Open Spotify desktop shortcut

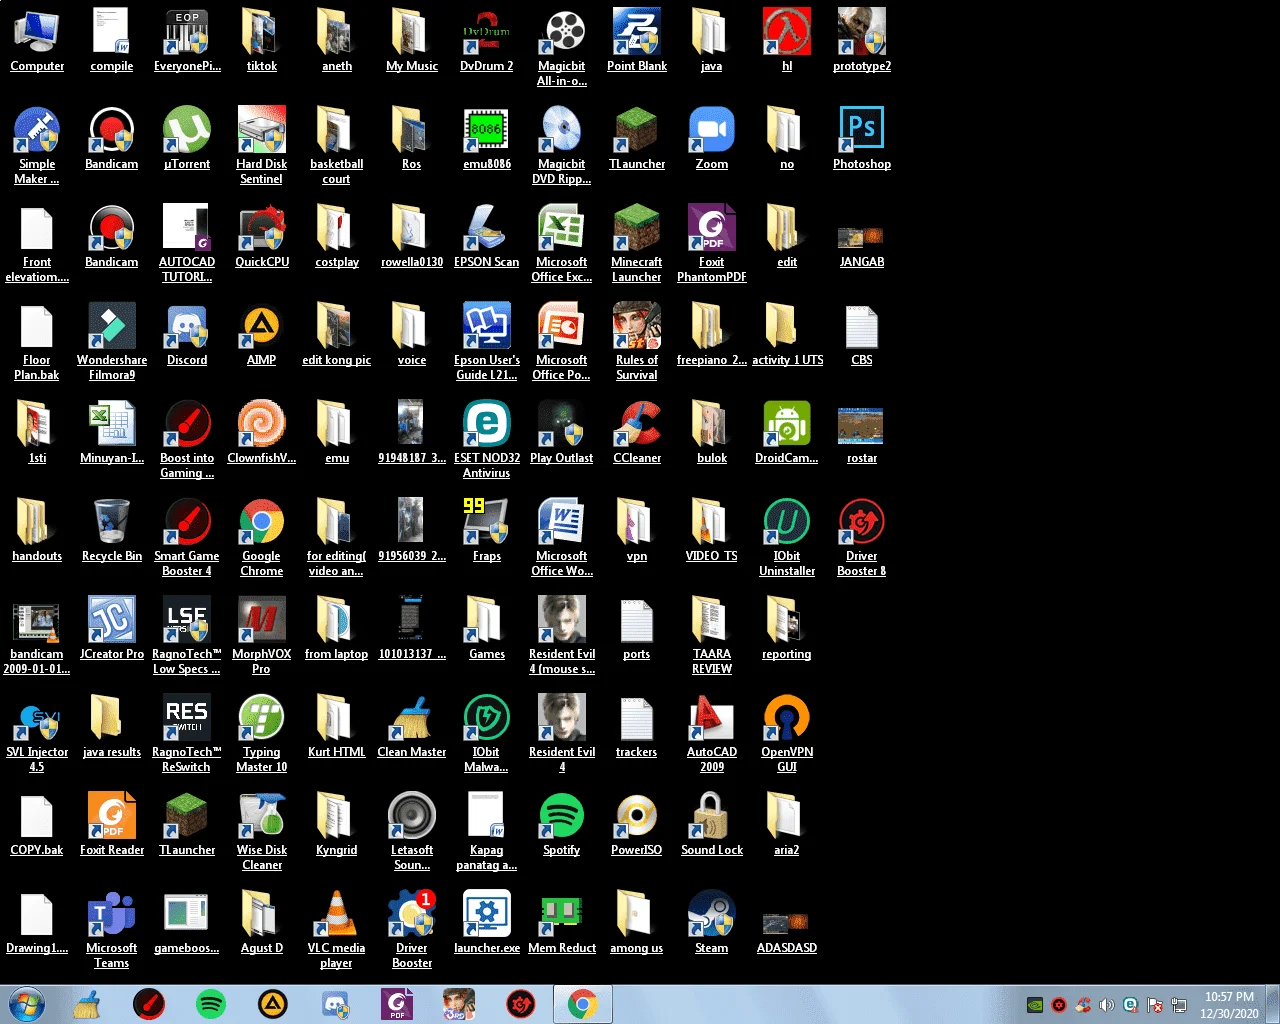562,824
